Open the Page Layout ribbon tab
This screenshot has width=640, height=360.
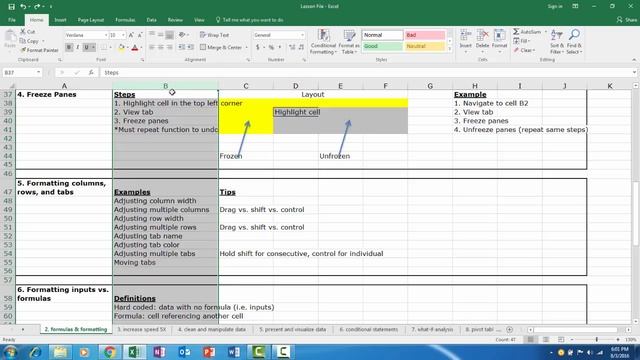[91, 20]
